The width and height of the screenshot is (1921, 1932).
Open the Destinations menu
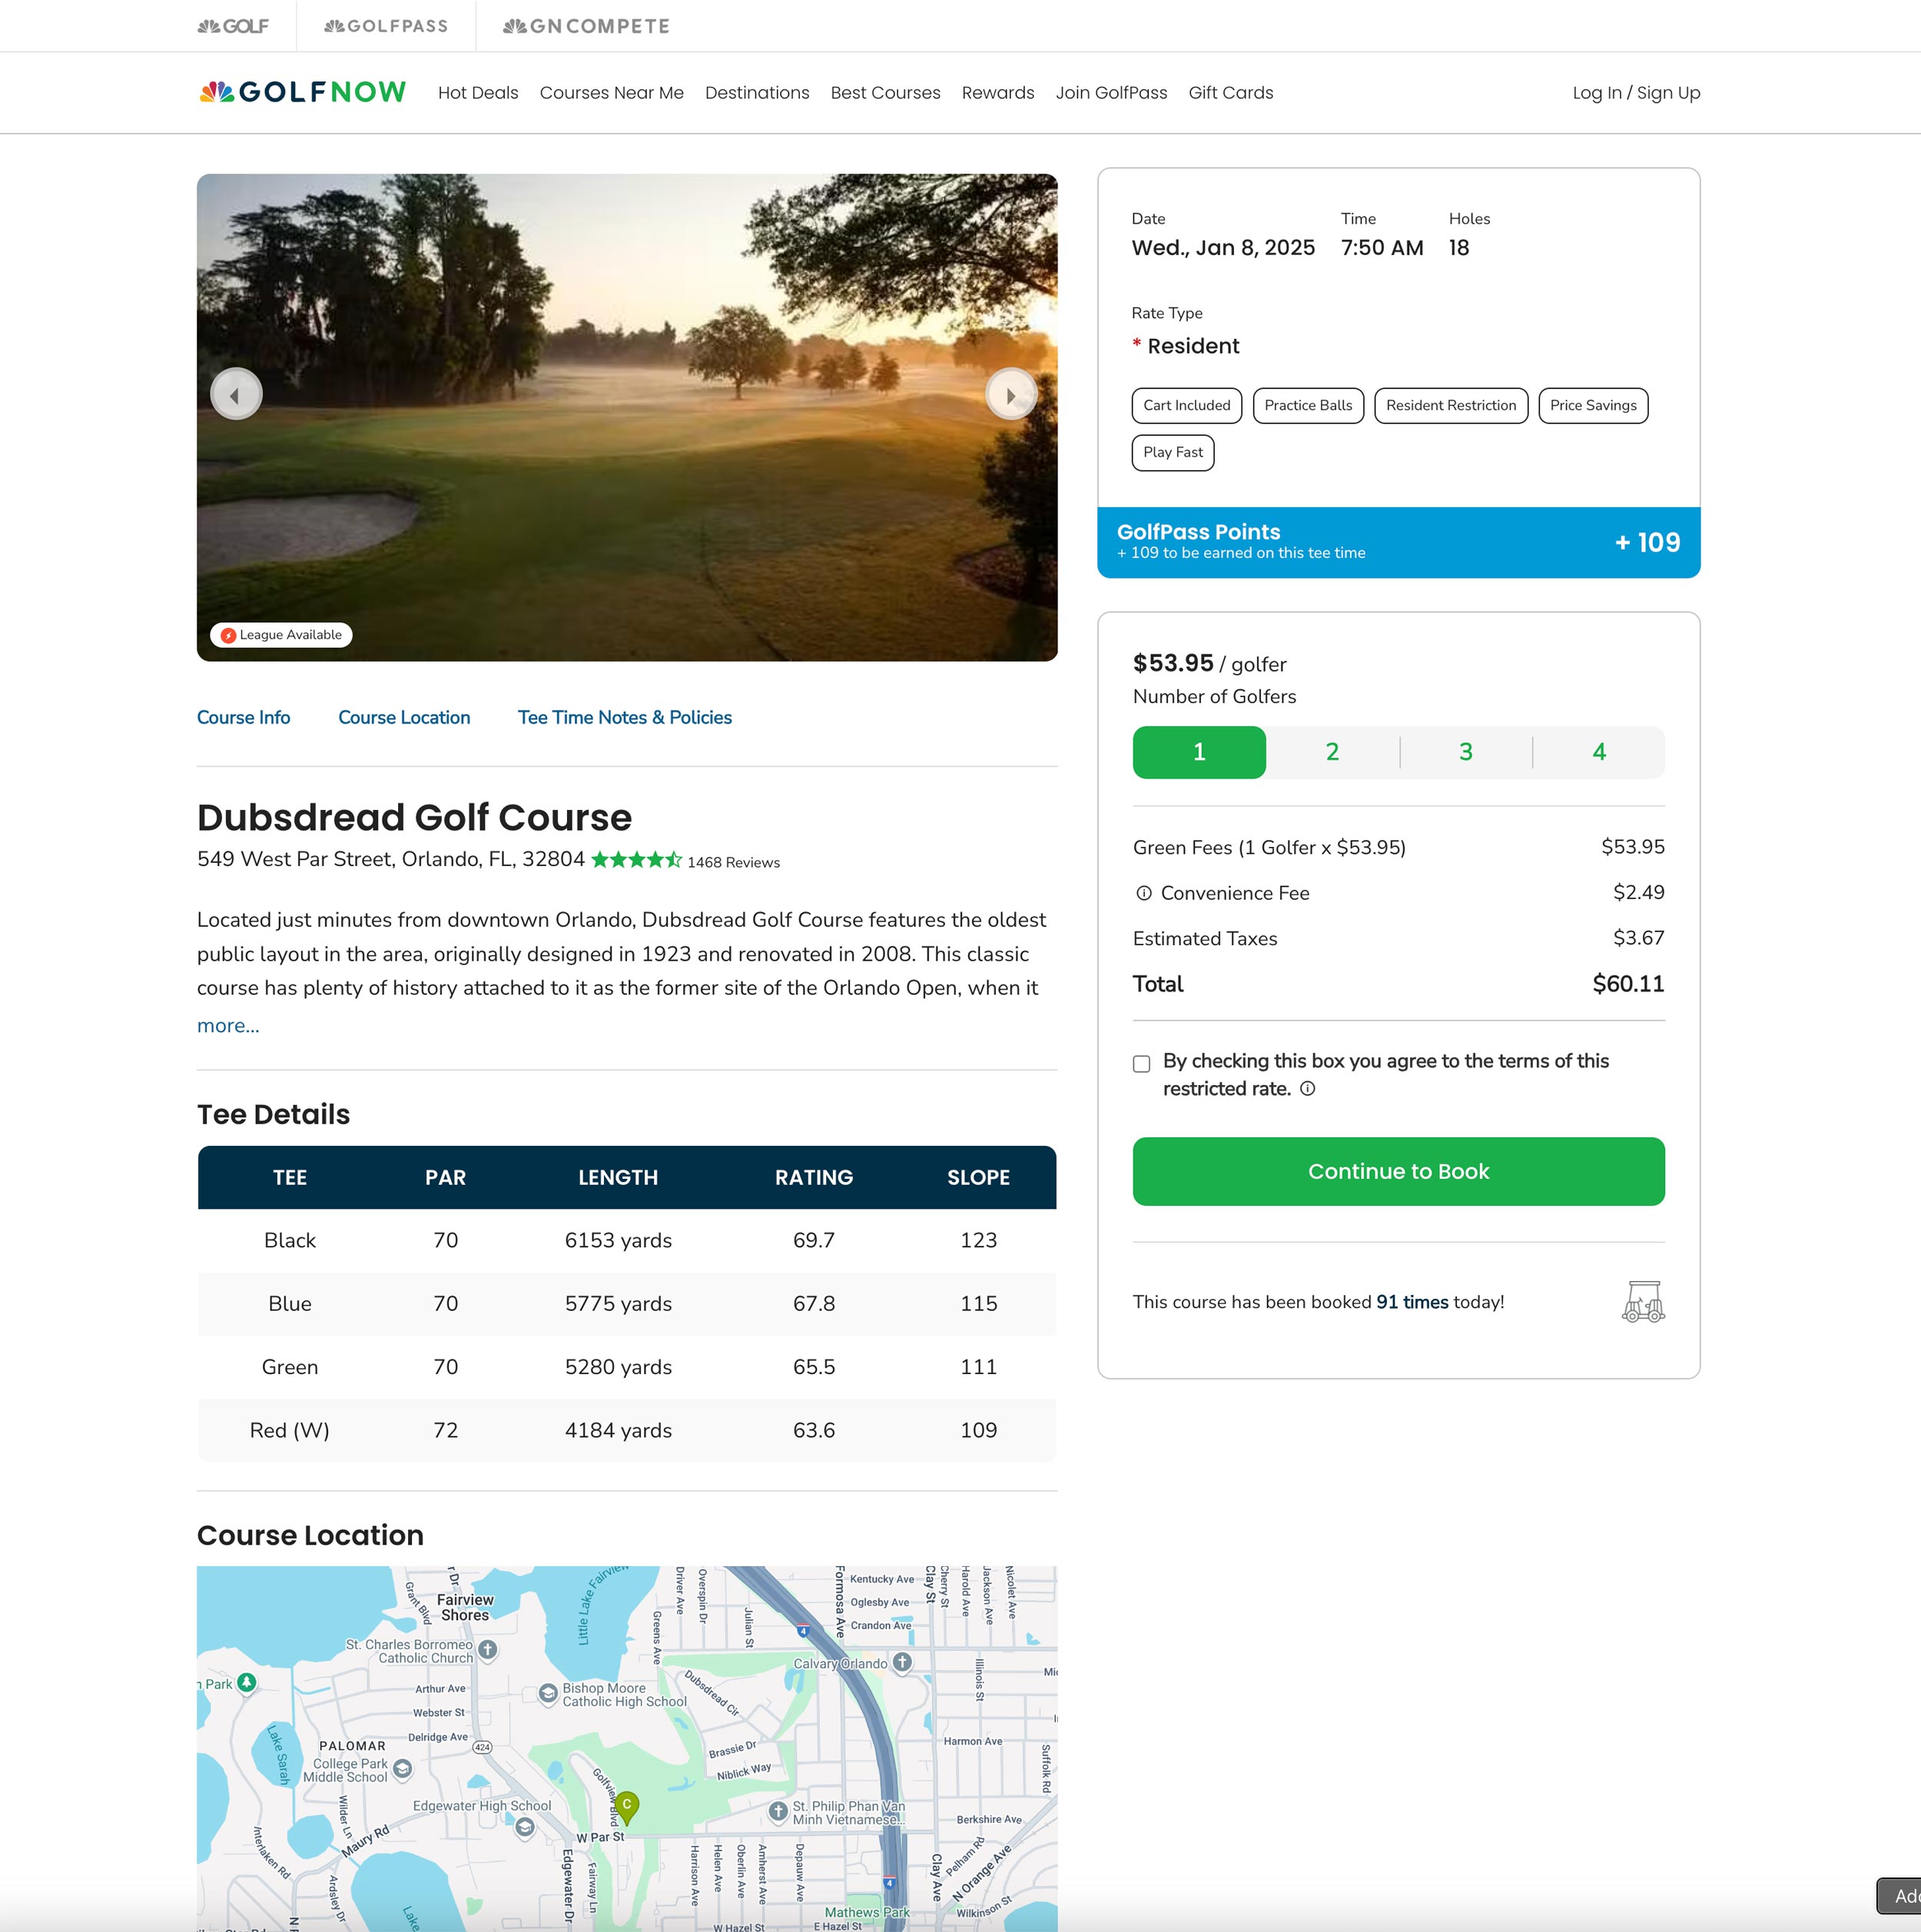[757, 93]
